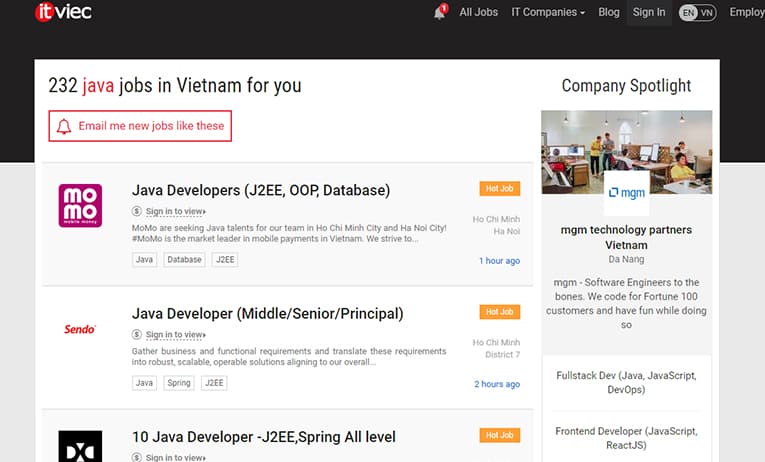Viewport: 765px width, 462px height.
Task: Click 'District 7' location text
Action: click(x=503, y=355)
